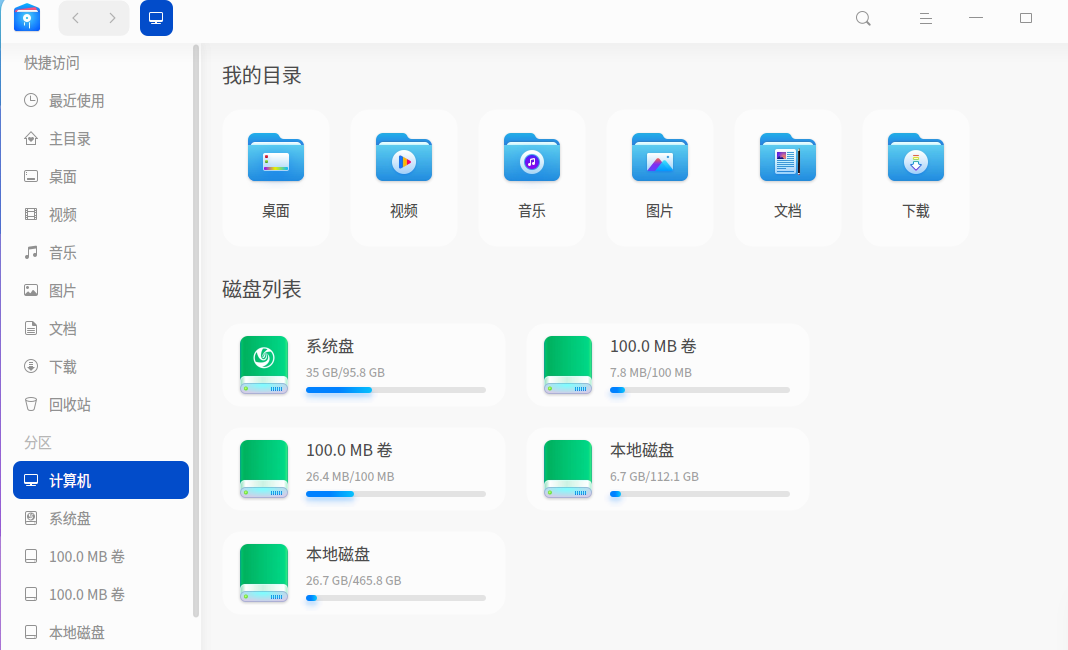Open 最近使用 in the sidebar
Viewport: 1068px width, 650px height.
point(101,101)
